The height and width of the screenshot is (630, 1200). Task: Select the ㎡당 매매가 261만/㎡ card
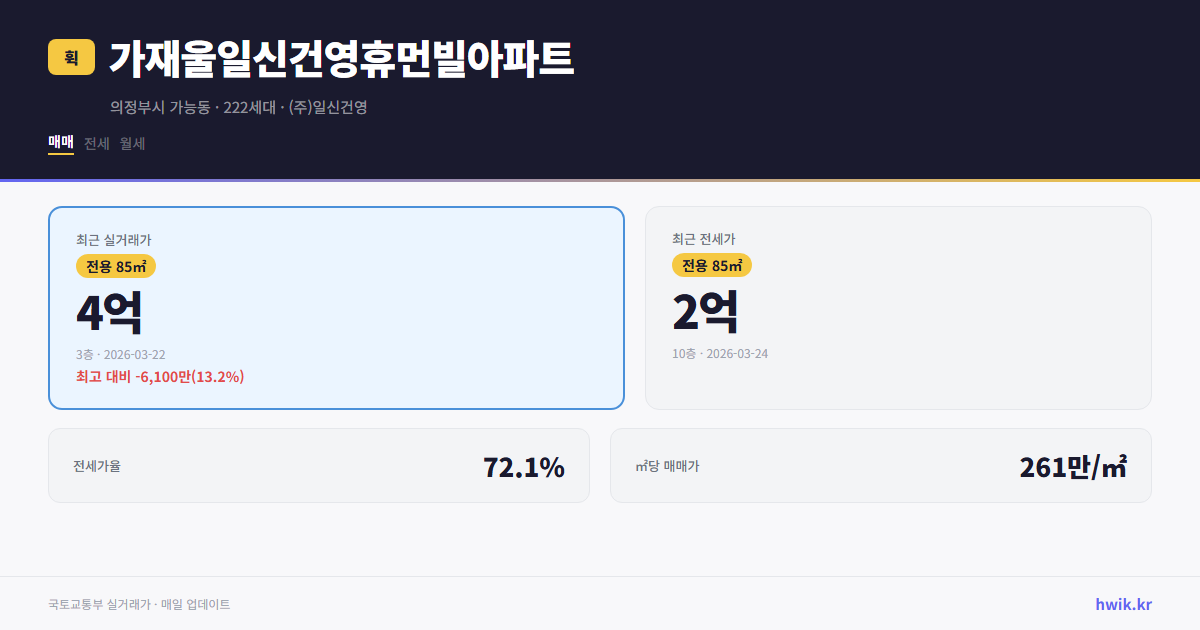click(x=880, y=465)
